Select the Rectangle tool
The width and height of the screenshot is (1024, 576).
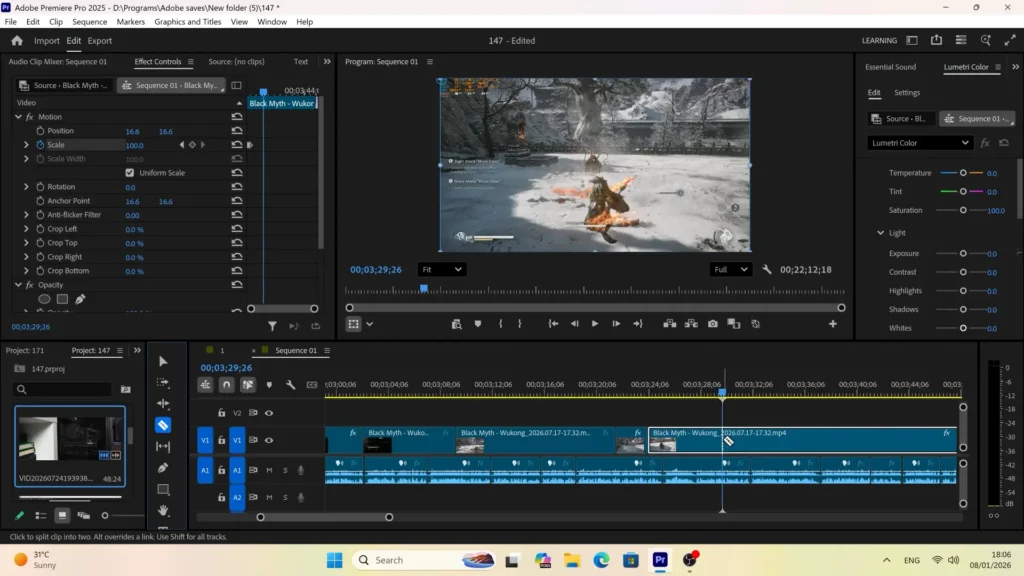[163, 489]
